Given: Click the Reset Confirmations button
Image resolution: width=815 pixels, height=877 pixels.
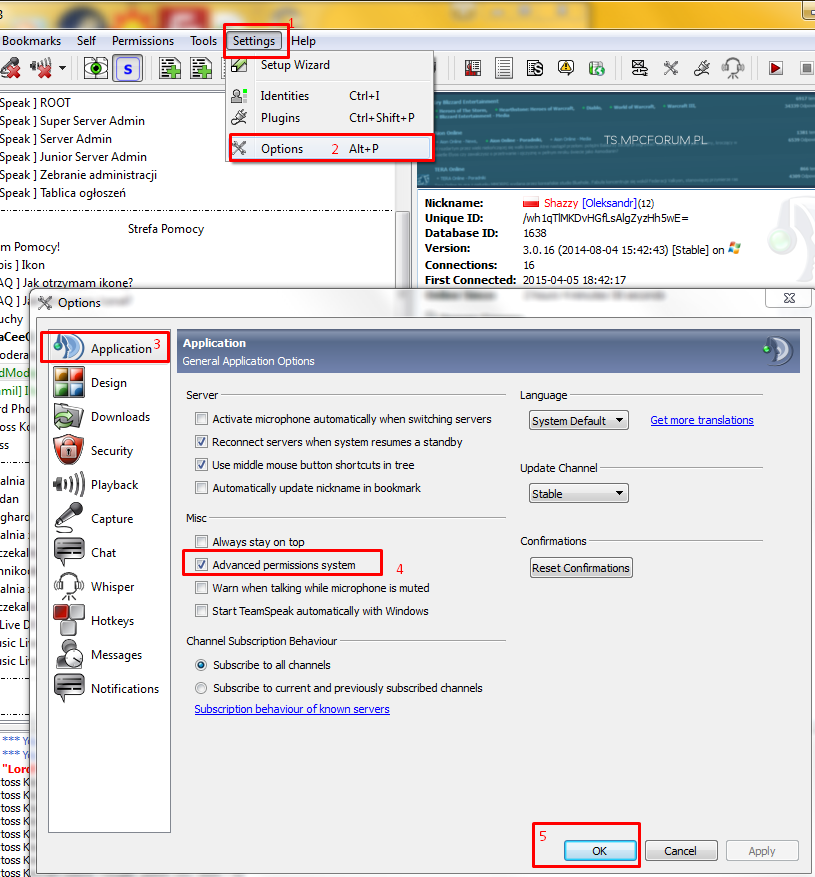Looking at the screenshot, I should pos(581,568).
